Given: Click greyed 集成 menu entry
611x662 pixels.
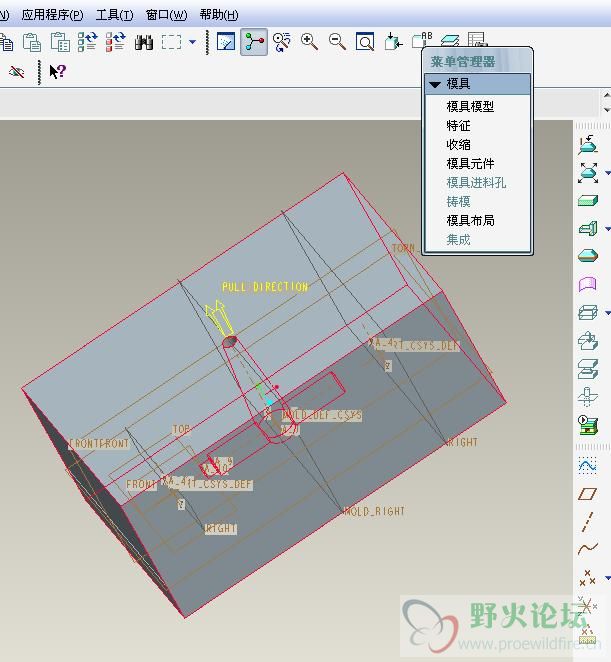Looking at the screenshot, I should tap(458, 240).
